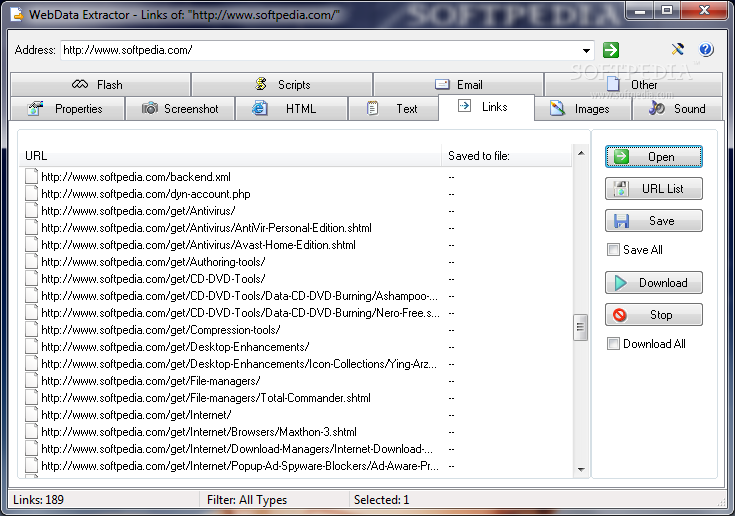The image size is (735, 516).
Task: Click the file icon beside the get/Internet/ row
Action: click(x=31, y=415)
